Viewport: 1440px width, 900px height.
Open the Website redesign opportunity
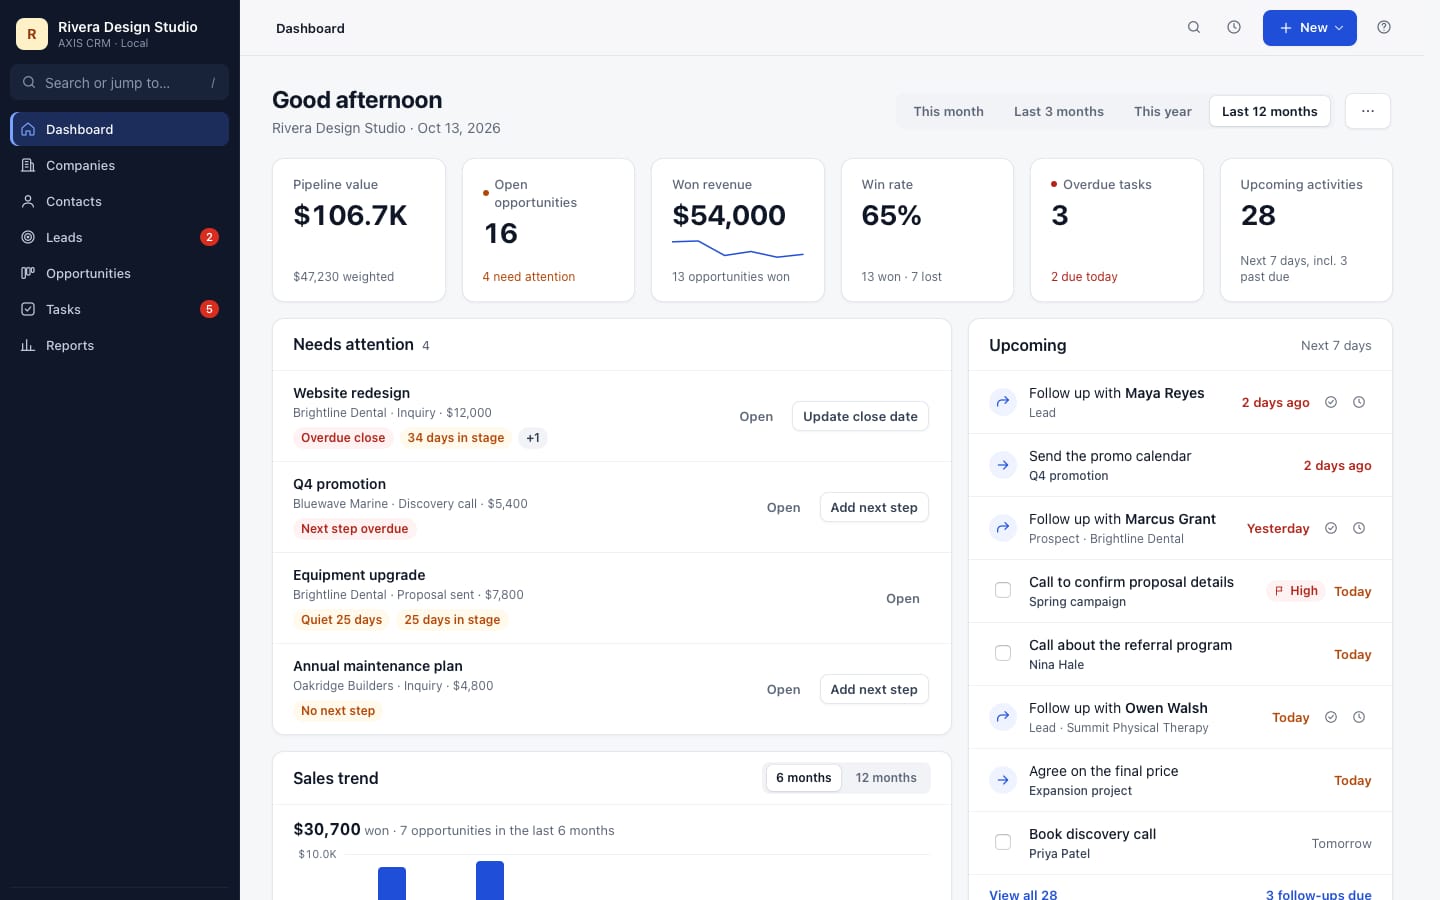351,393
